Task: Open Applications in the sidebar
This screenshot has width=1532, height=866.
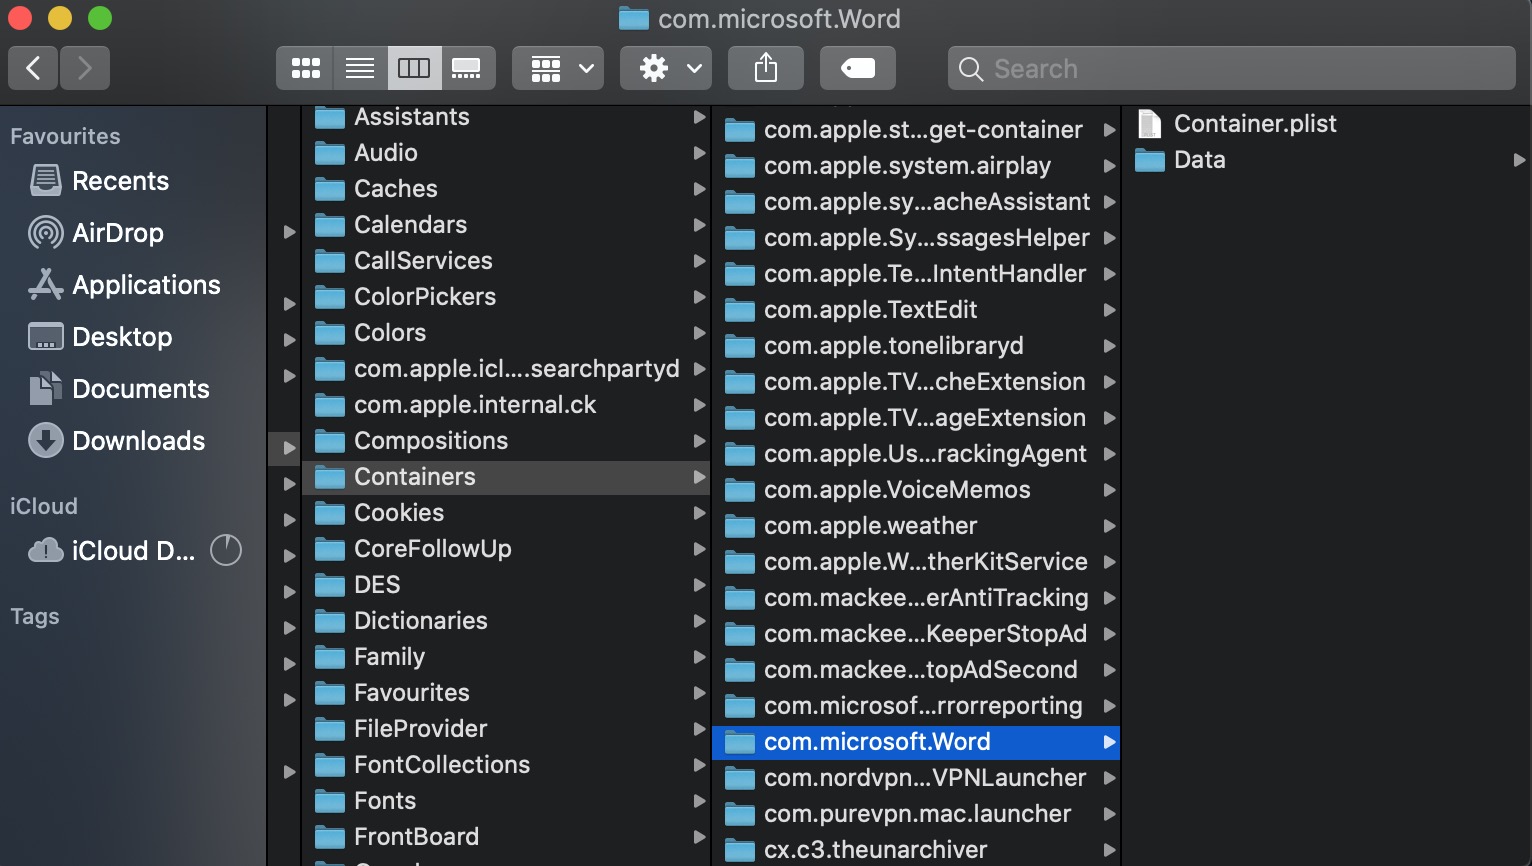Action: pyautogui.click(x=146, y=285)
